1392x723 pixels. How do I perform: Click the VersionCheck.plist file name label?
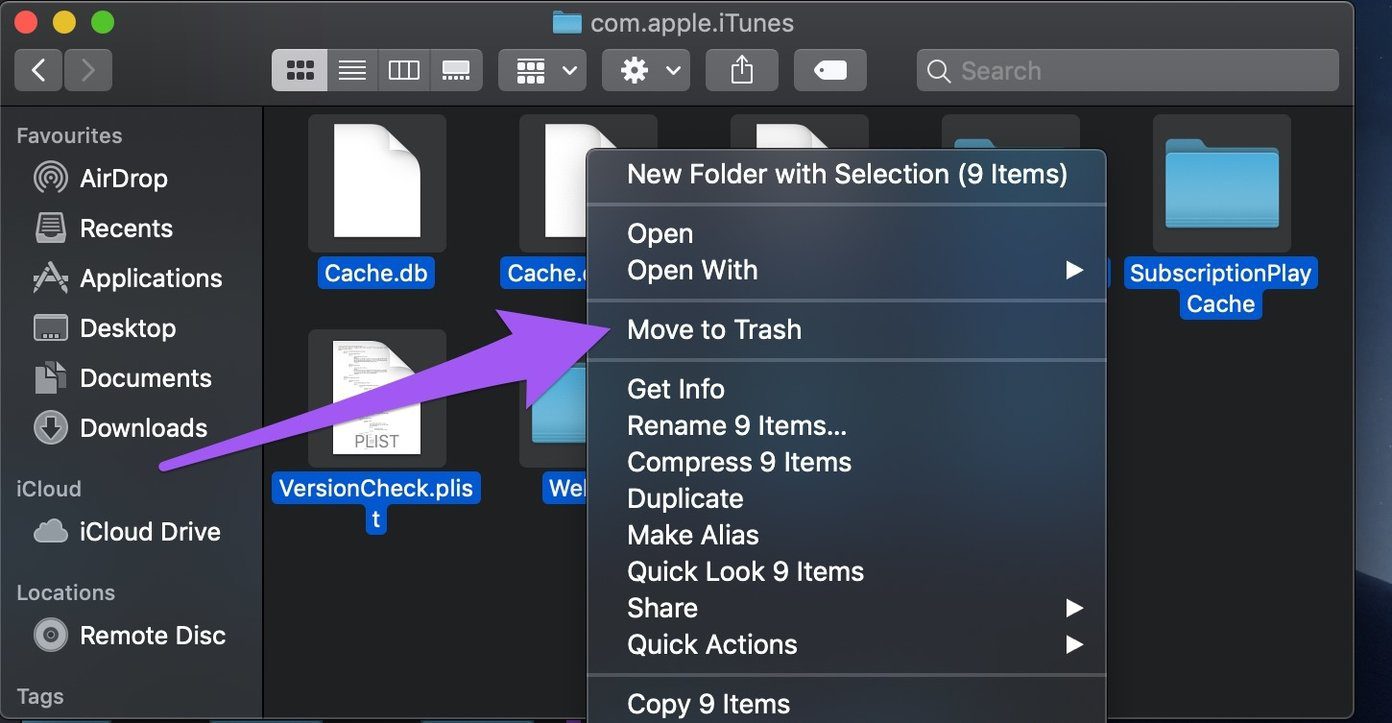[x=376, y=503]
